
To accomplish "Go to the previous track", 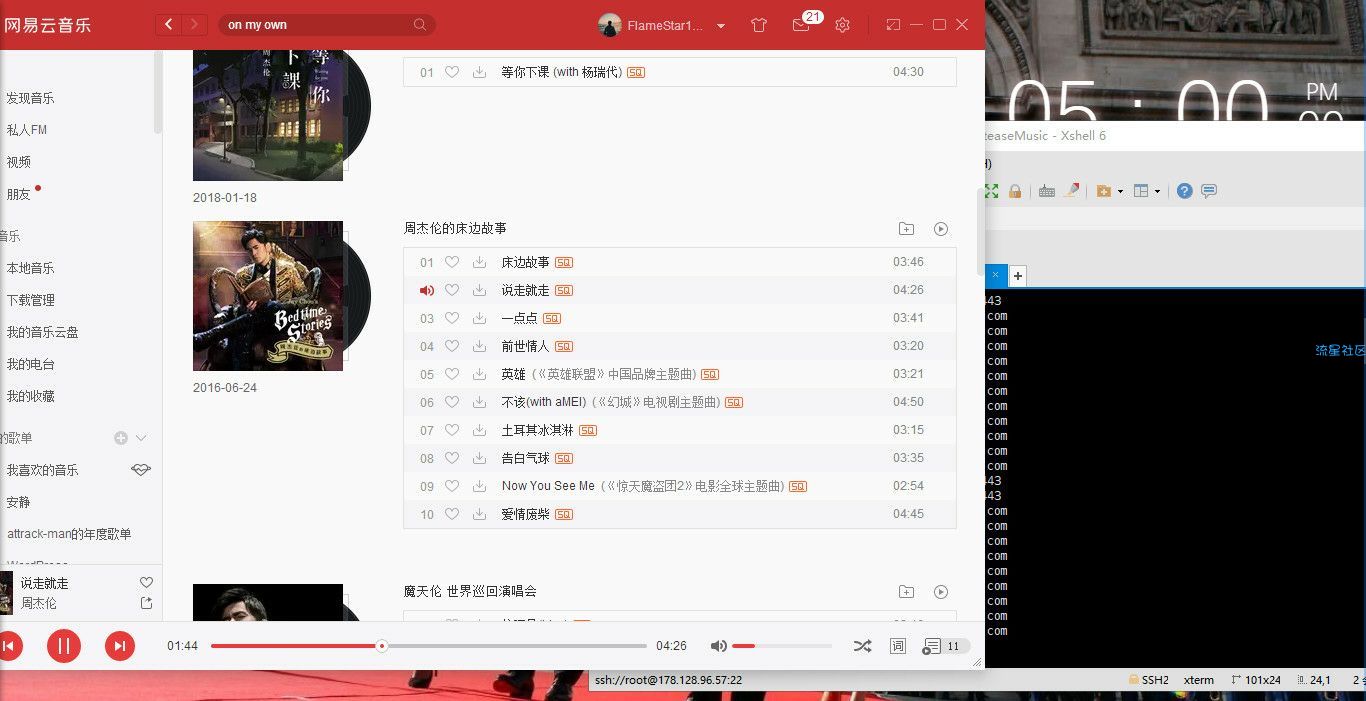I will (x=8, y=646).
